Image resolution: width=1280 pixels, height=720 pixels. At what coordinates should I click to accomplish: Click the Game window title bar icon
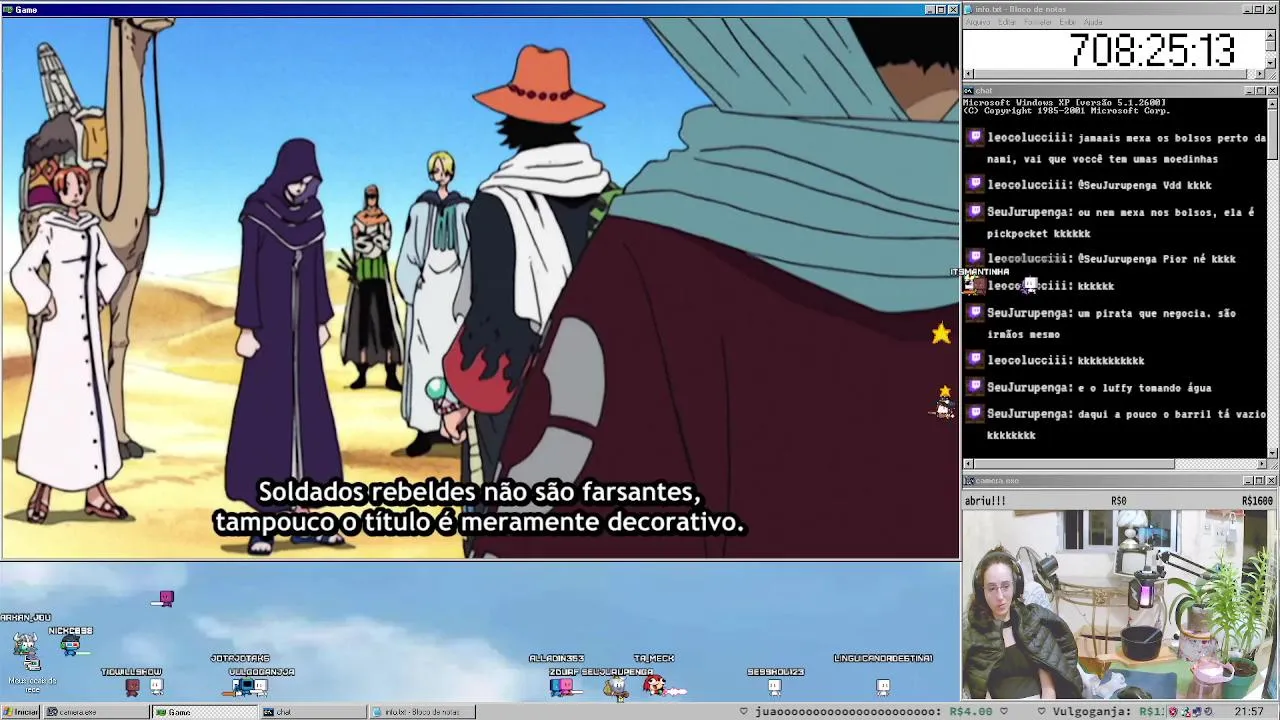(x=8, y=9)
